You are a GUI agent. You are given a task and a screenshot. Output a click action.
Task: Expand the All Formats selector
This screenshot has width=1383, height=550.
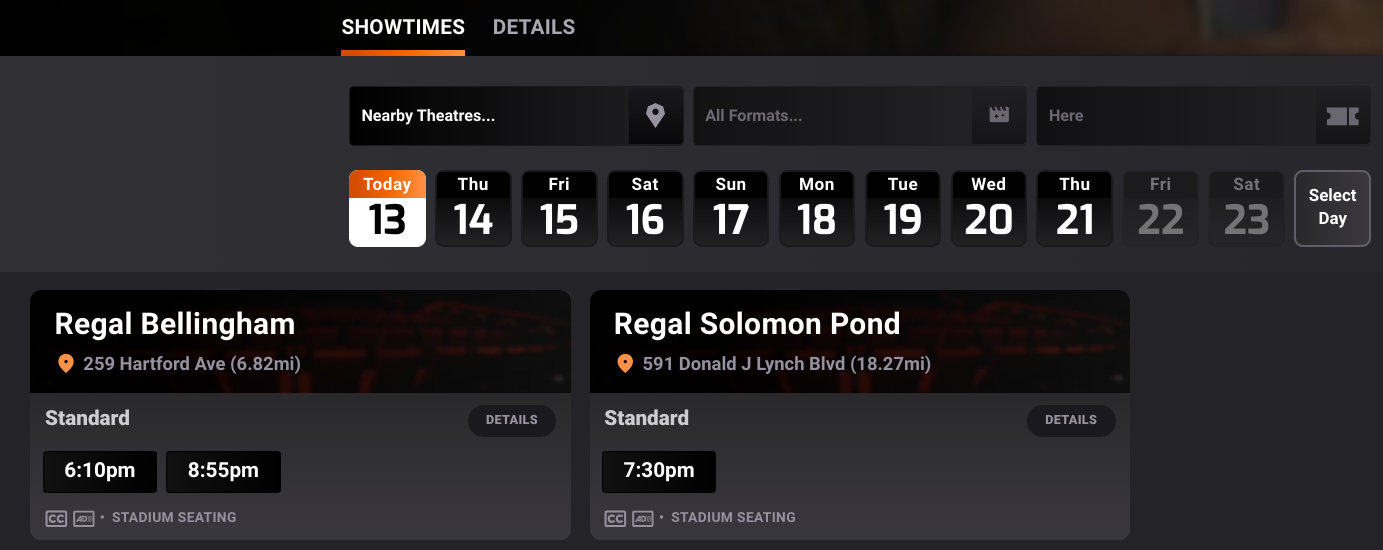[859, 116]
